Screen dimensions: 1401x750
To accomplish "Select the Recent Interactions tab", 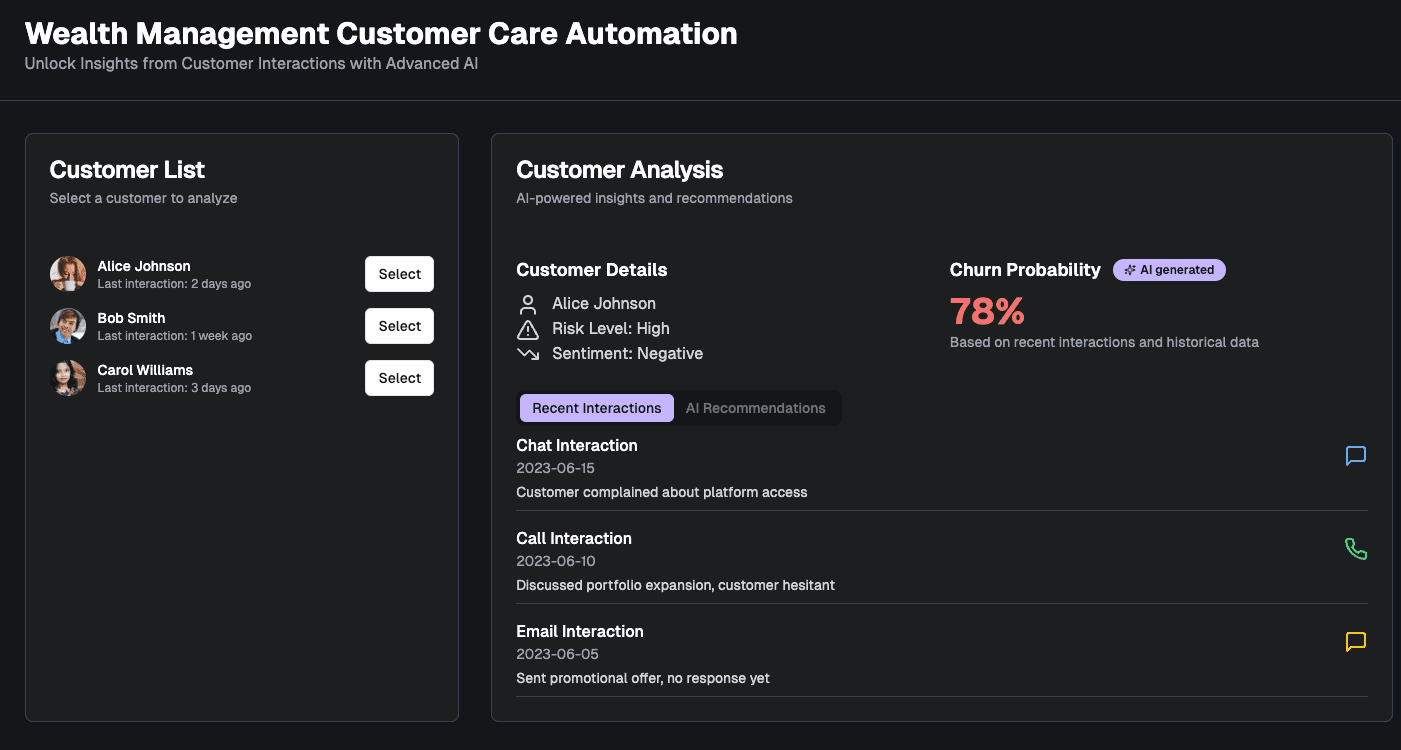I will tap(596, 407).
